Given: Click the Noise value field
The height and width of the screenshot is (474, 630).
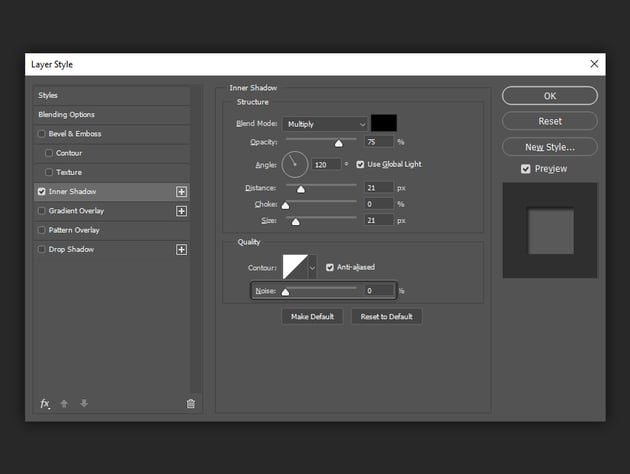Looking at the screenshot, I should (379, 290).
